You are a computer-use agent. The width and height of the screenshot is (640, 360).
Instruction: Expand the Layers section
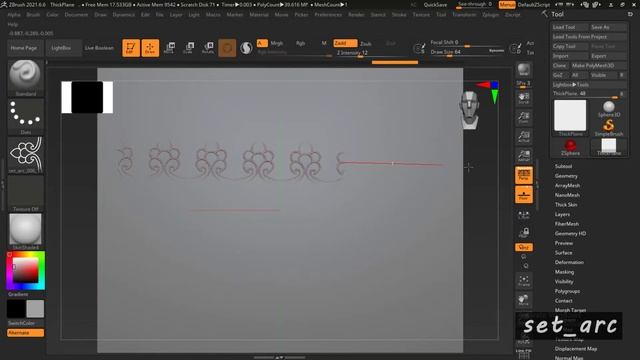tap(562, 214)
